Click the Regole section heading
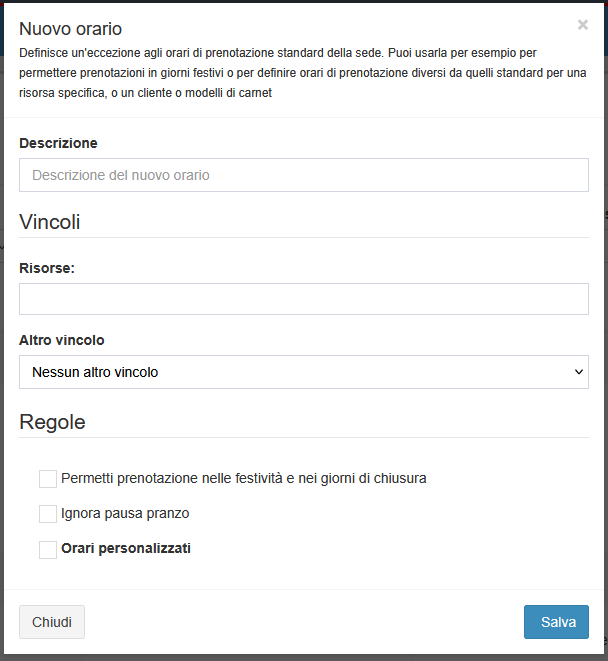Viewport: 608px width, 661px height. point(52,422)
